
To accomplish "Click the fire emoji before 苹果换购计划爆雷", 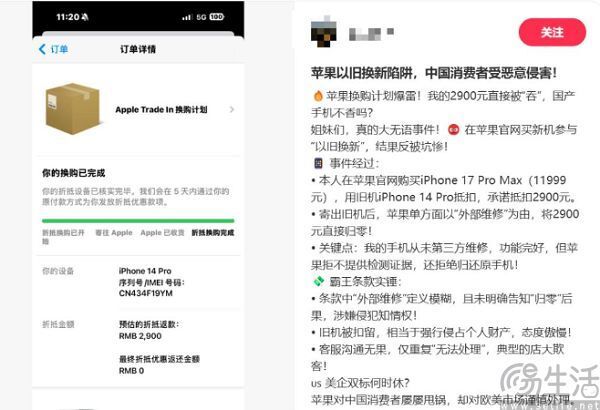I will point(318,96).
